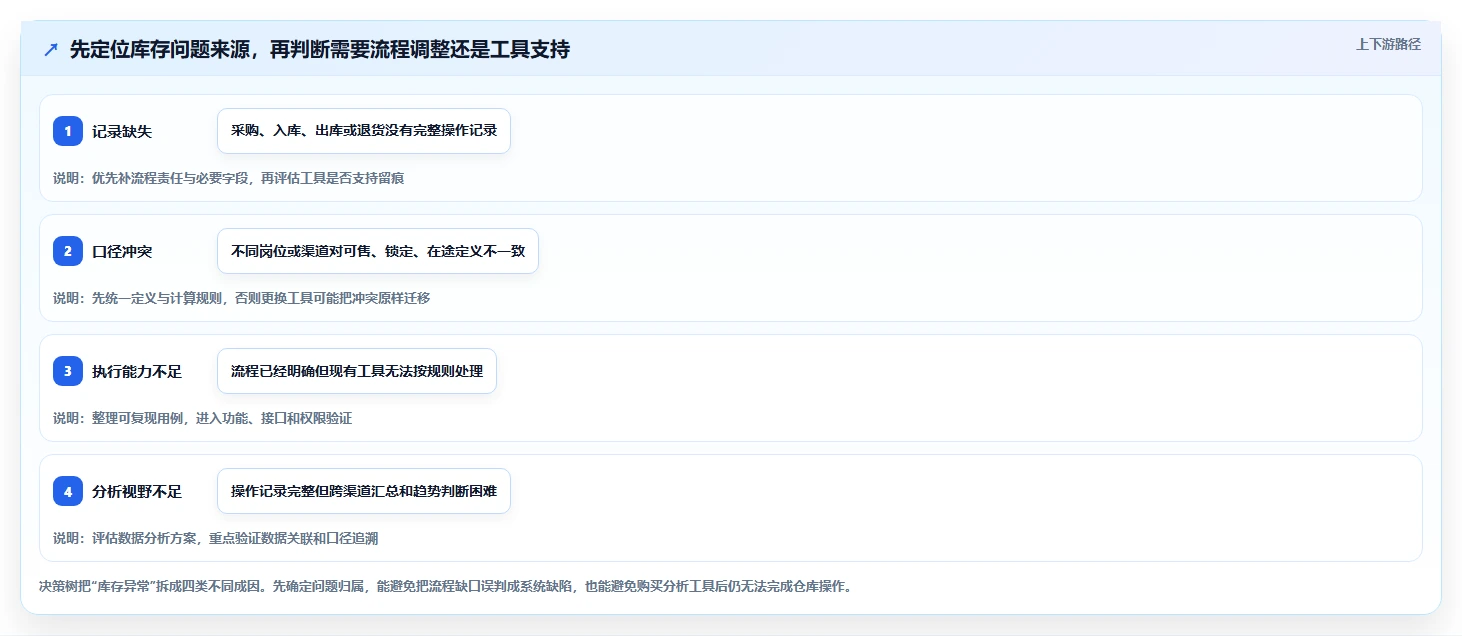The image size is (1462, 636).
Task: Select the 上下游路径 label in header
Action: coord(1388,44)
